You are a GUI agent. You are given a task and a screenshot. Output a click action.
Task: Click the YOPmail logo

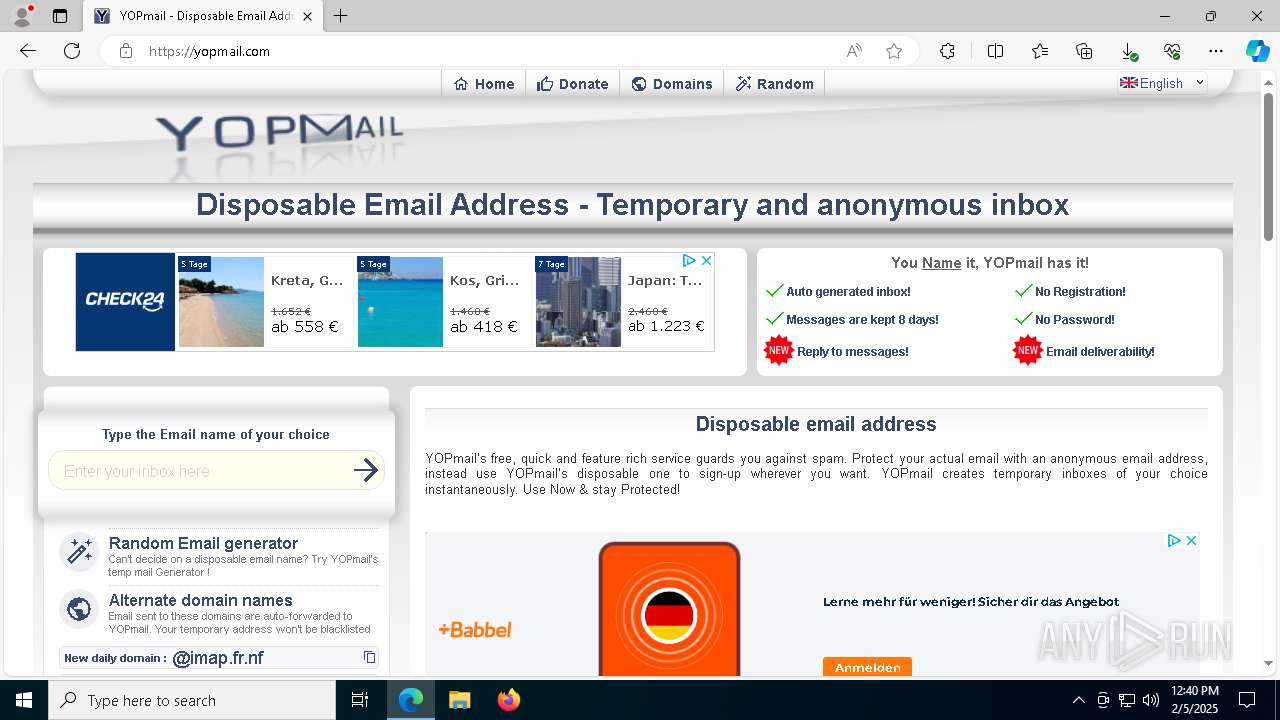279,132
